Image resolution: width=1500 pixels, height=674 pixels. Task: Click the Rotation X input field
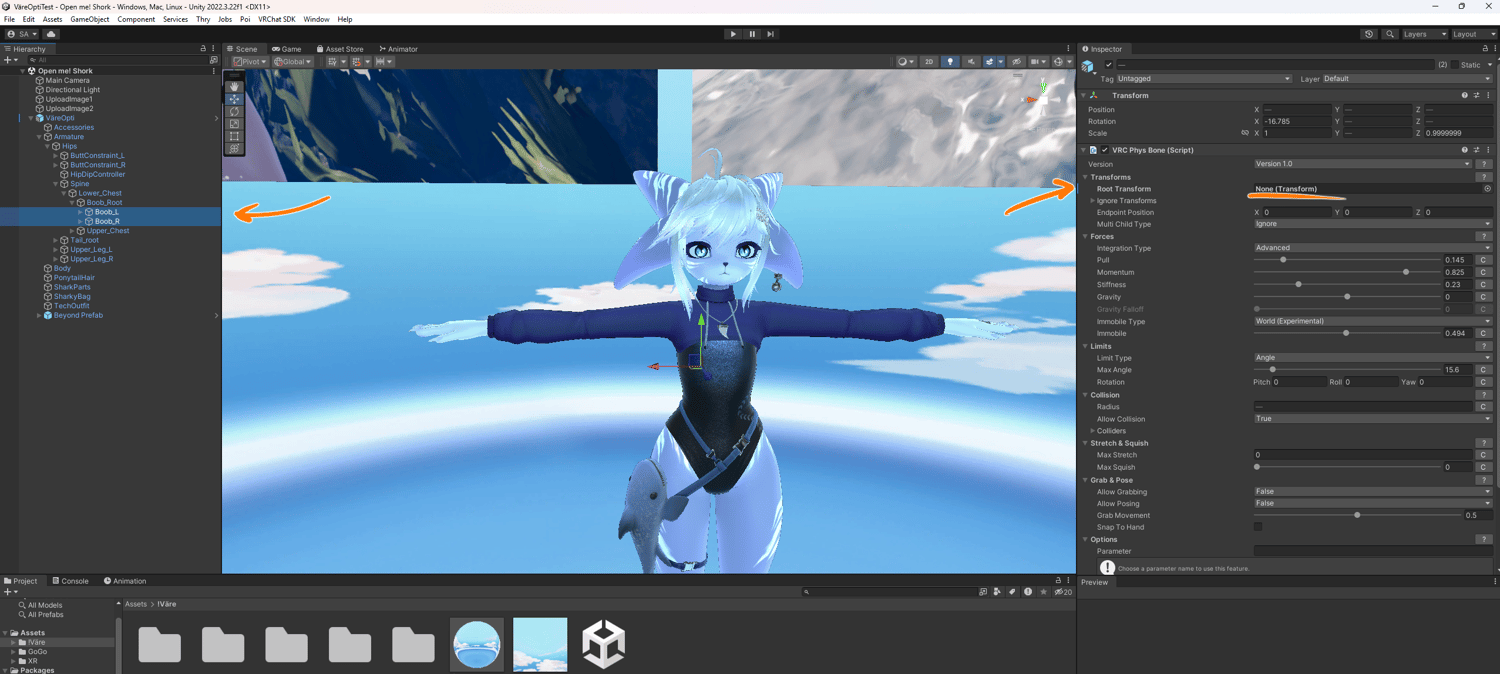pos(1297,121)
